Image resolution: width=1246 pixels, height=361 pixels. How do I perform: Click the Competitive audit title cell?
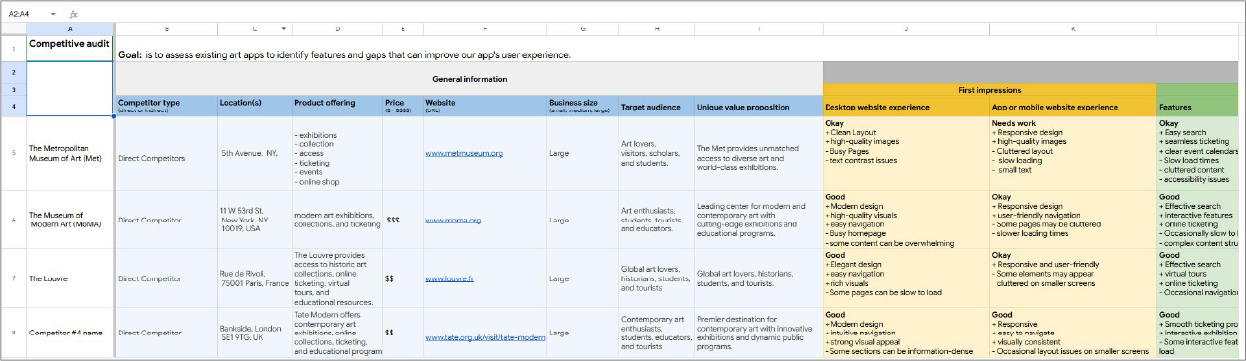coord(69,49)
